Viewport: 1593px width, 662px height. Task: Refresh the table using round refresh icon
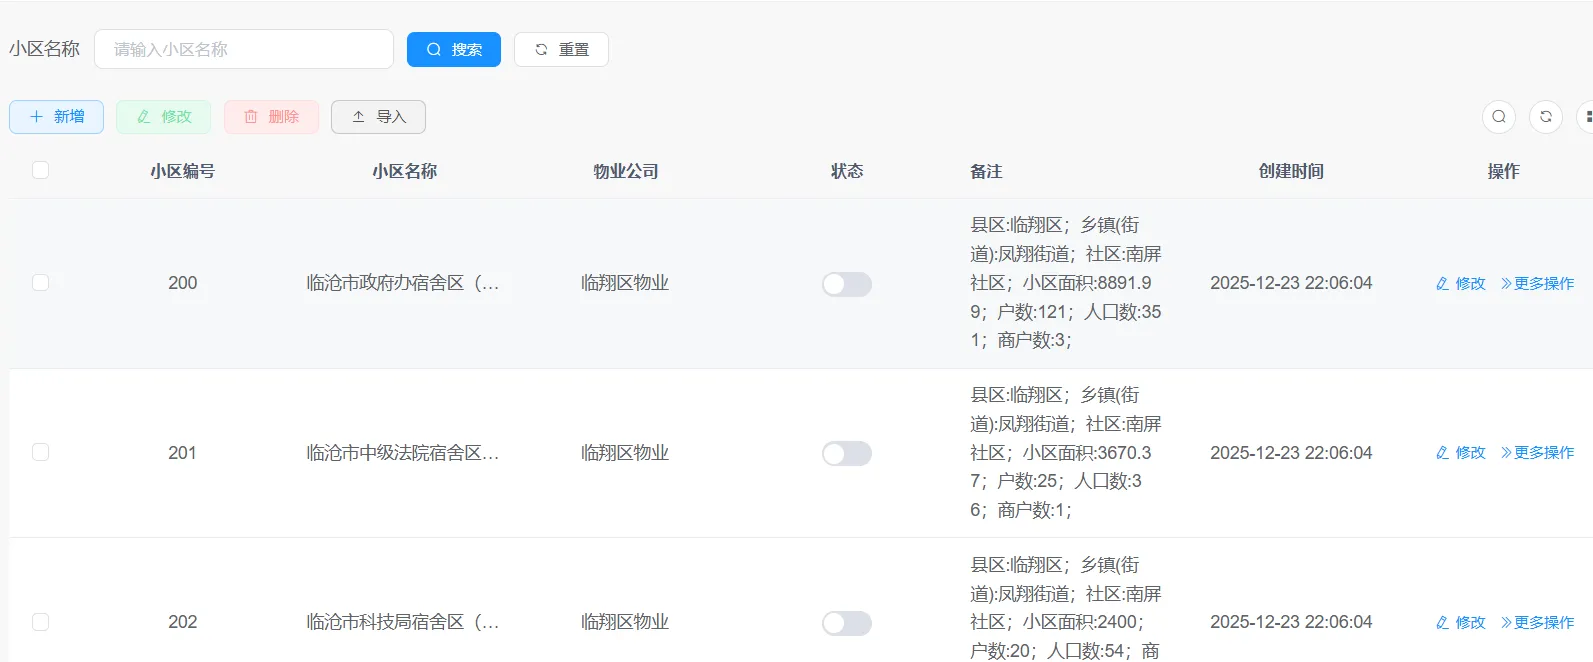(x=1545, y=117)
